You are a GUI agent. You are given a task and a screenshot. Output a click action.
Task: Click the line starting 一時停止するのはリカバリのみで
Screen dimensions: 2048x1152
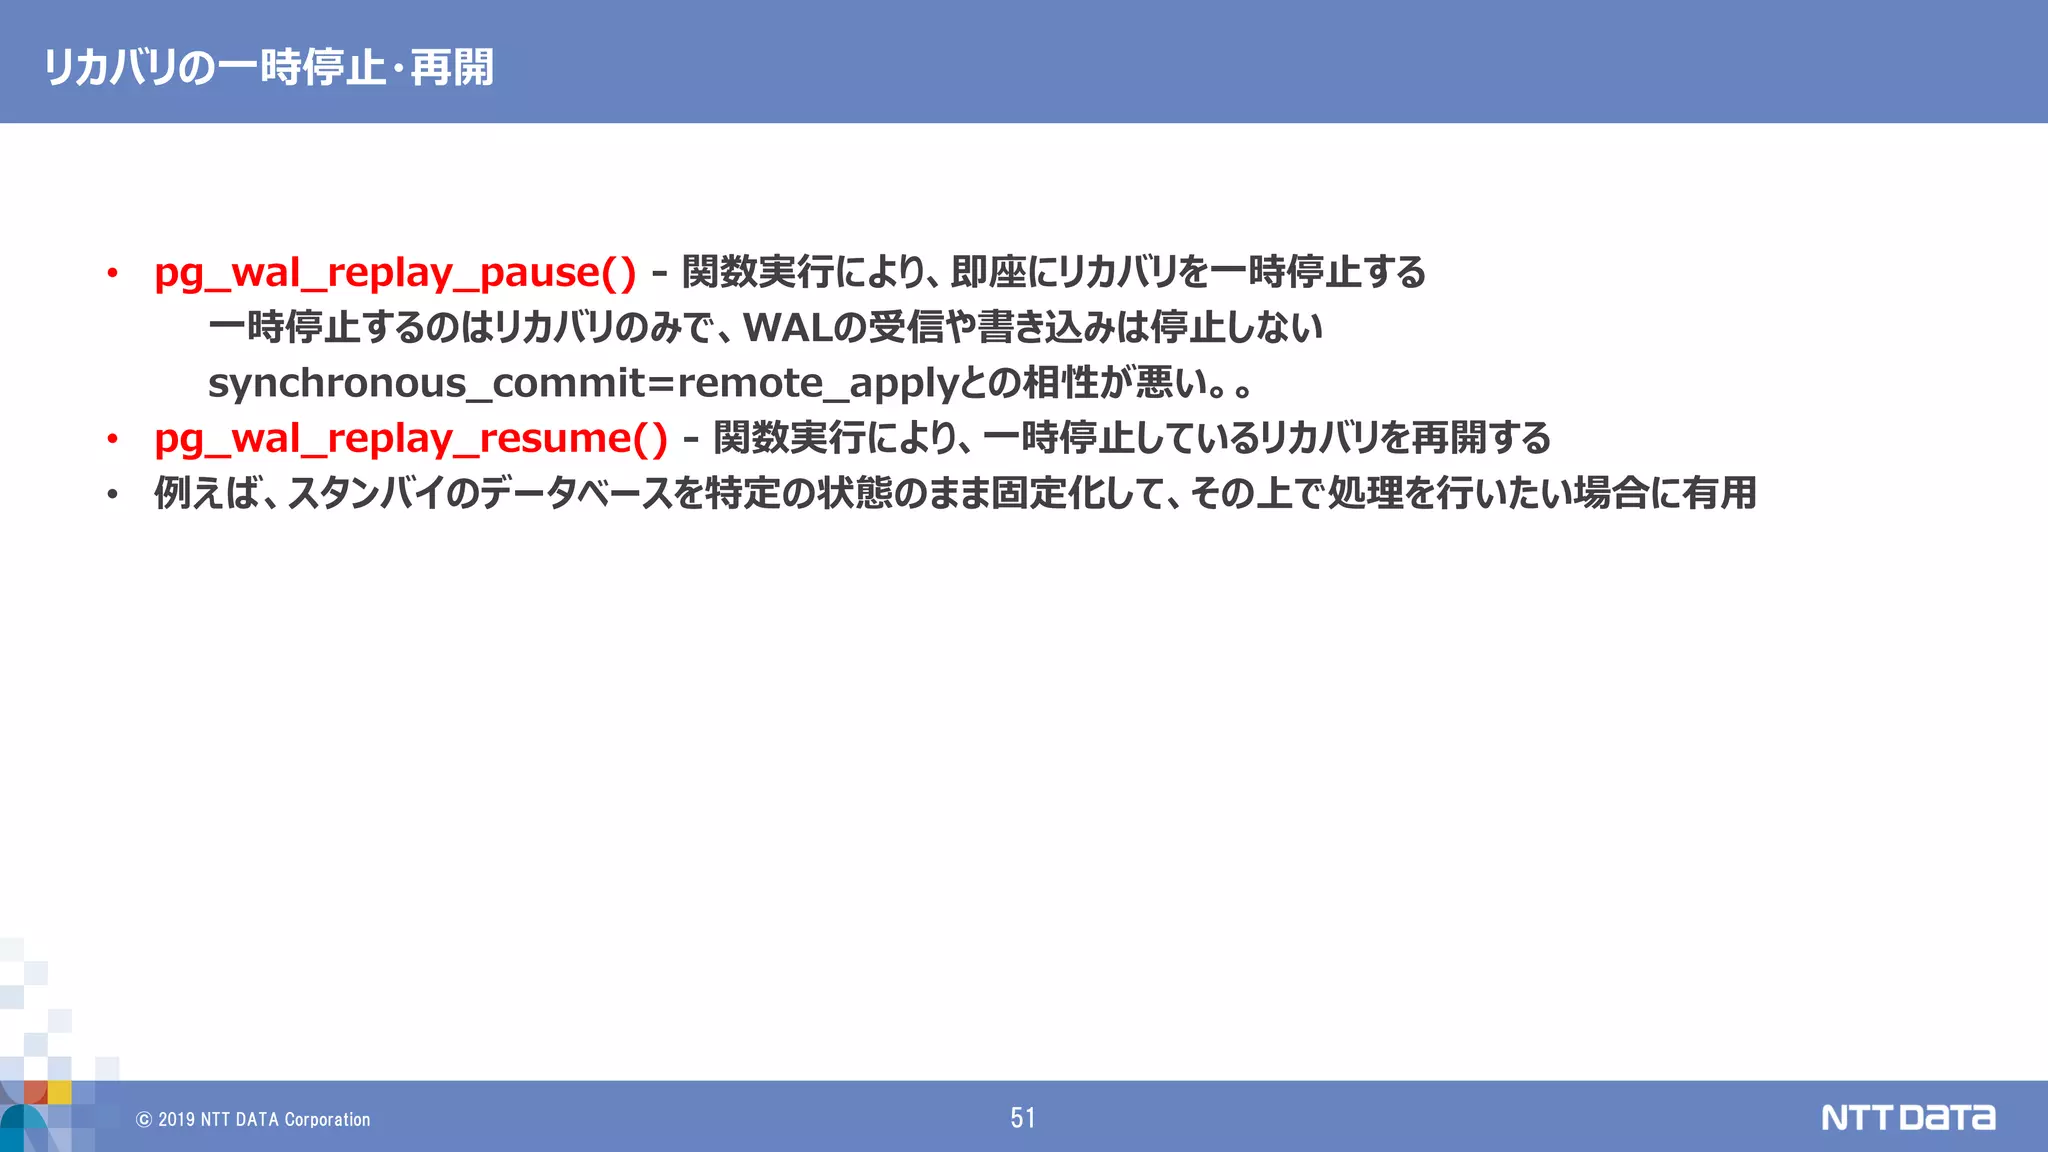[765, 327]
